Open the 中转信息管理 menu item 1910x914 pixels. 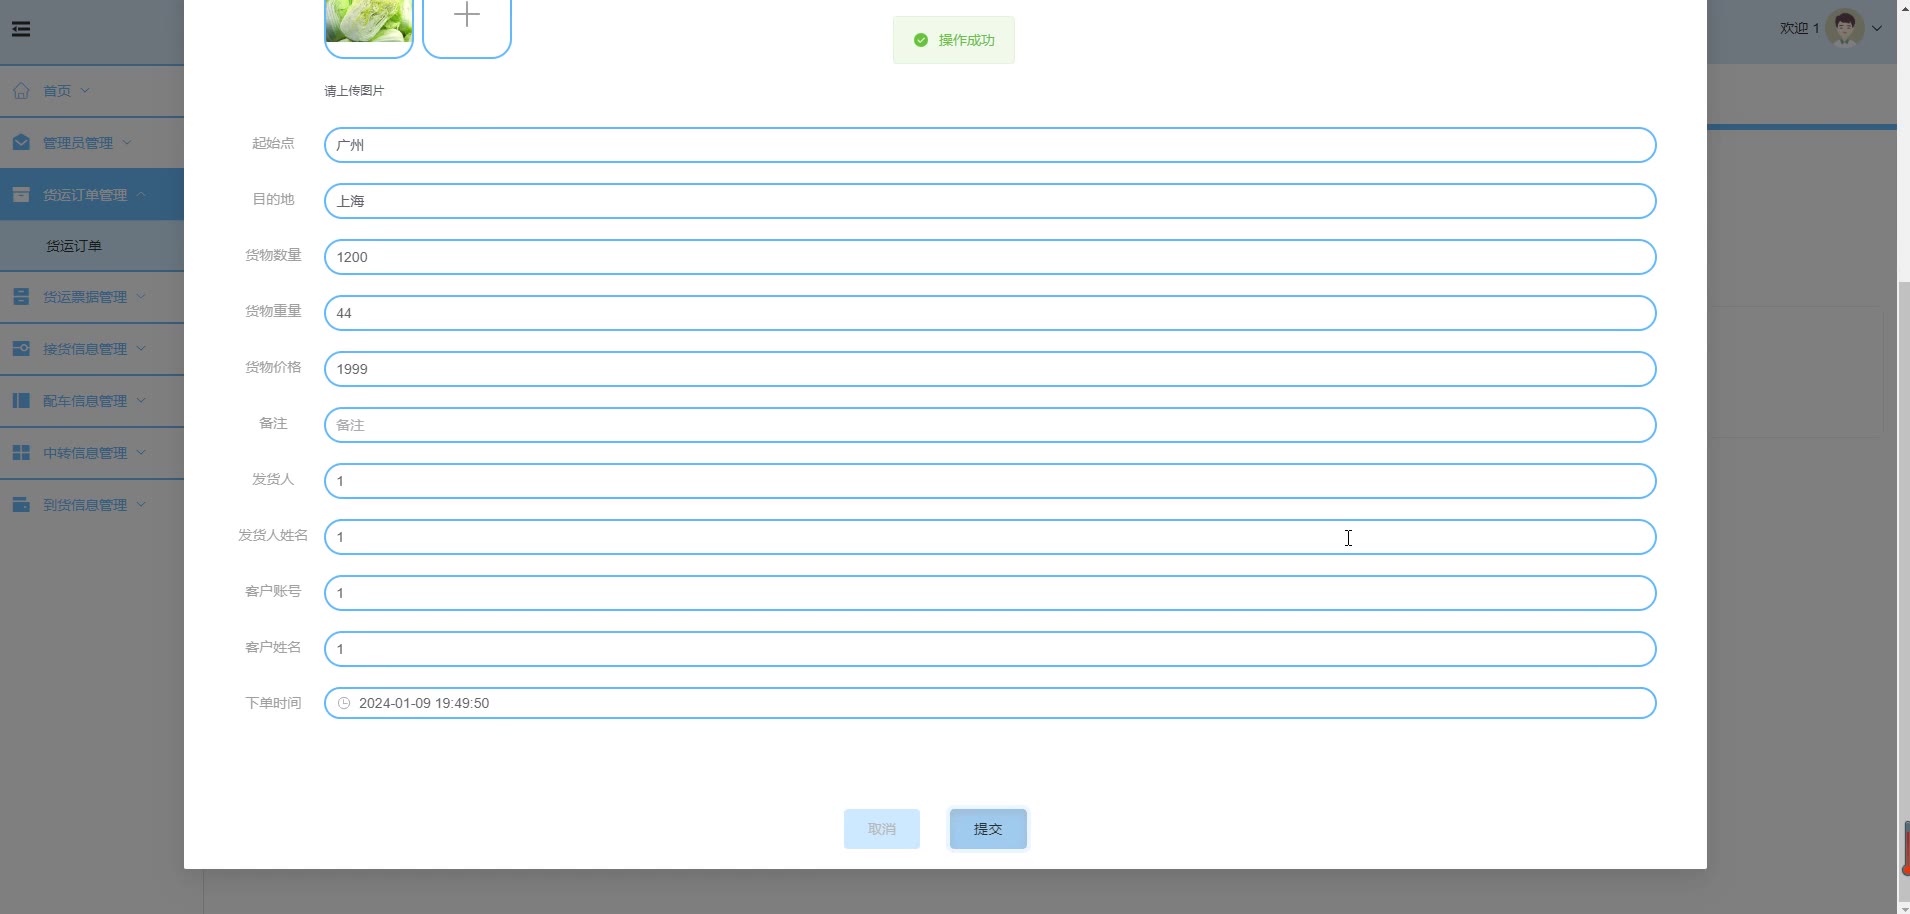pyautogui.click(x=92, y=453)
